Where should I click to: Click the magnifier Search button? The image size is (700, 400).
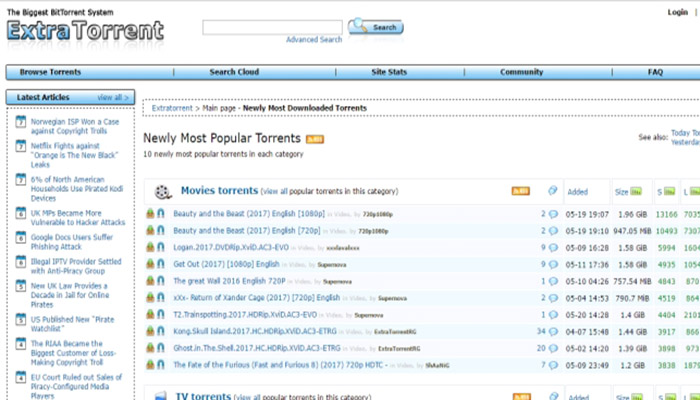click(x=375, y=27)
